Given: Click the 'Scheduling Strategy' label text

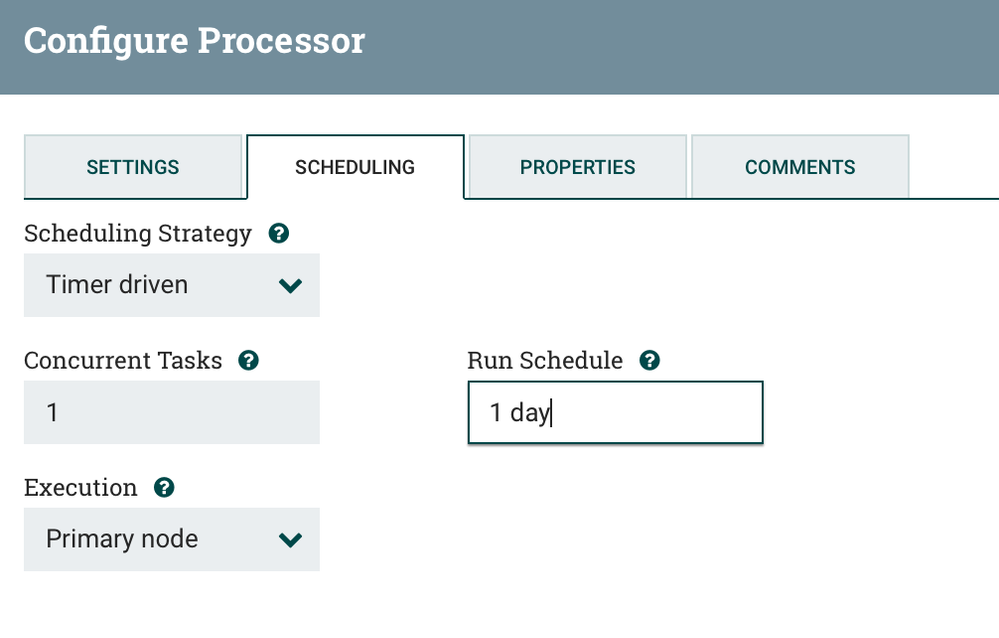Looking at the screenshot, I should [138, 234].
